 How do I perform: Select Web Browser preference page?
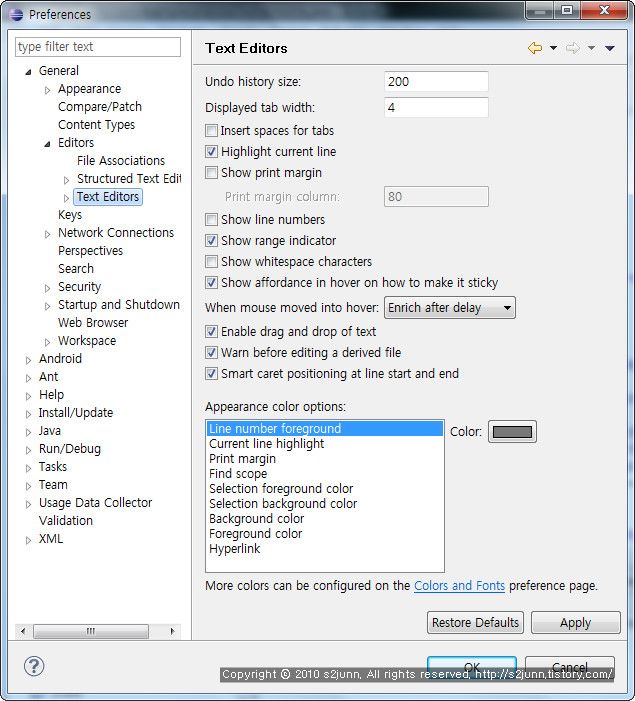click(x=93, y=322)
